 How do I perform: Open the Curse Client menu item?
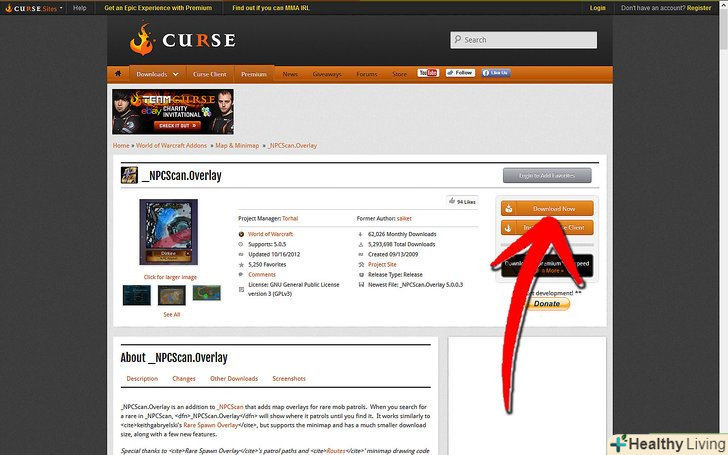tap(209, 74)
